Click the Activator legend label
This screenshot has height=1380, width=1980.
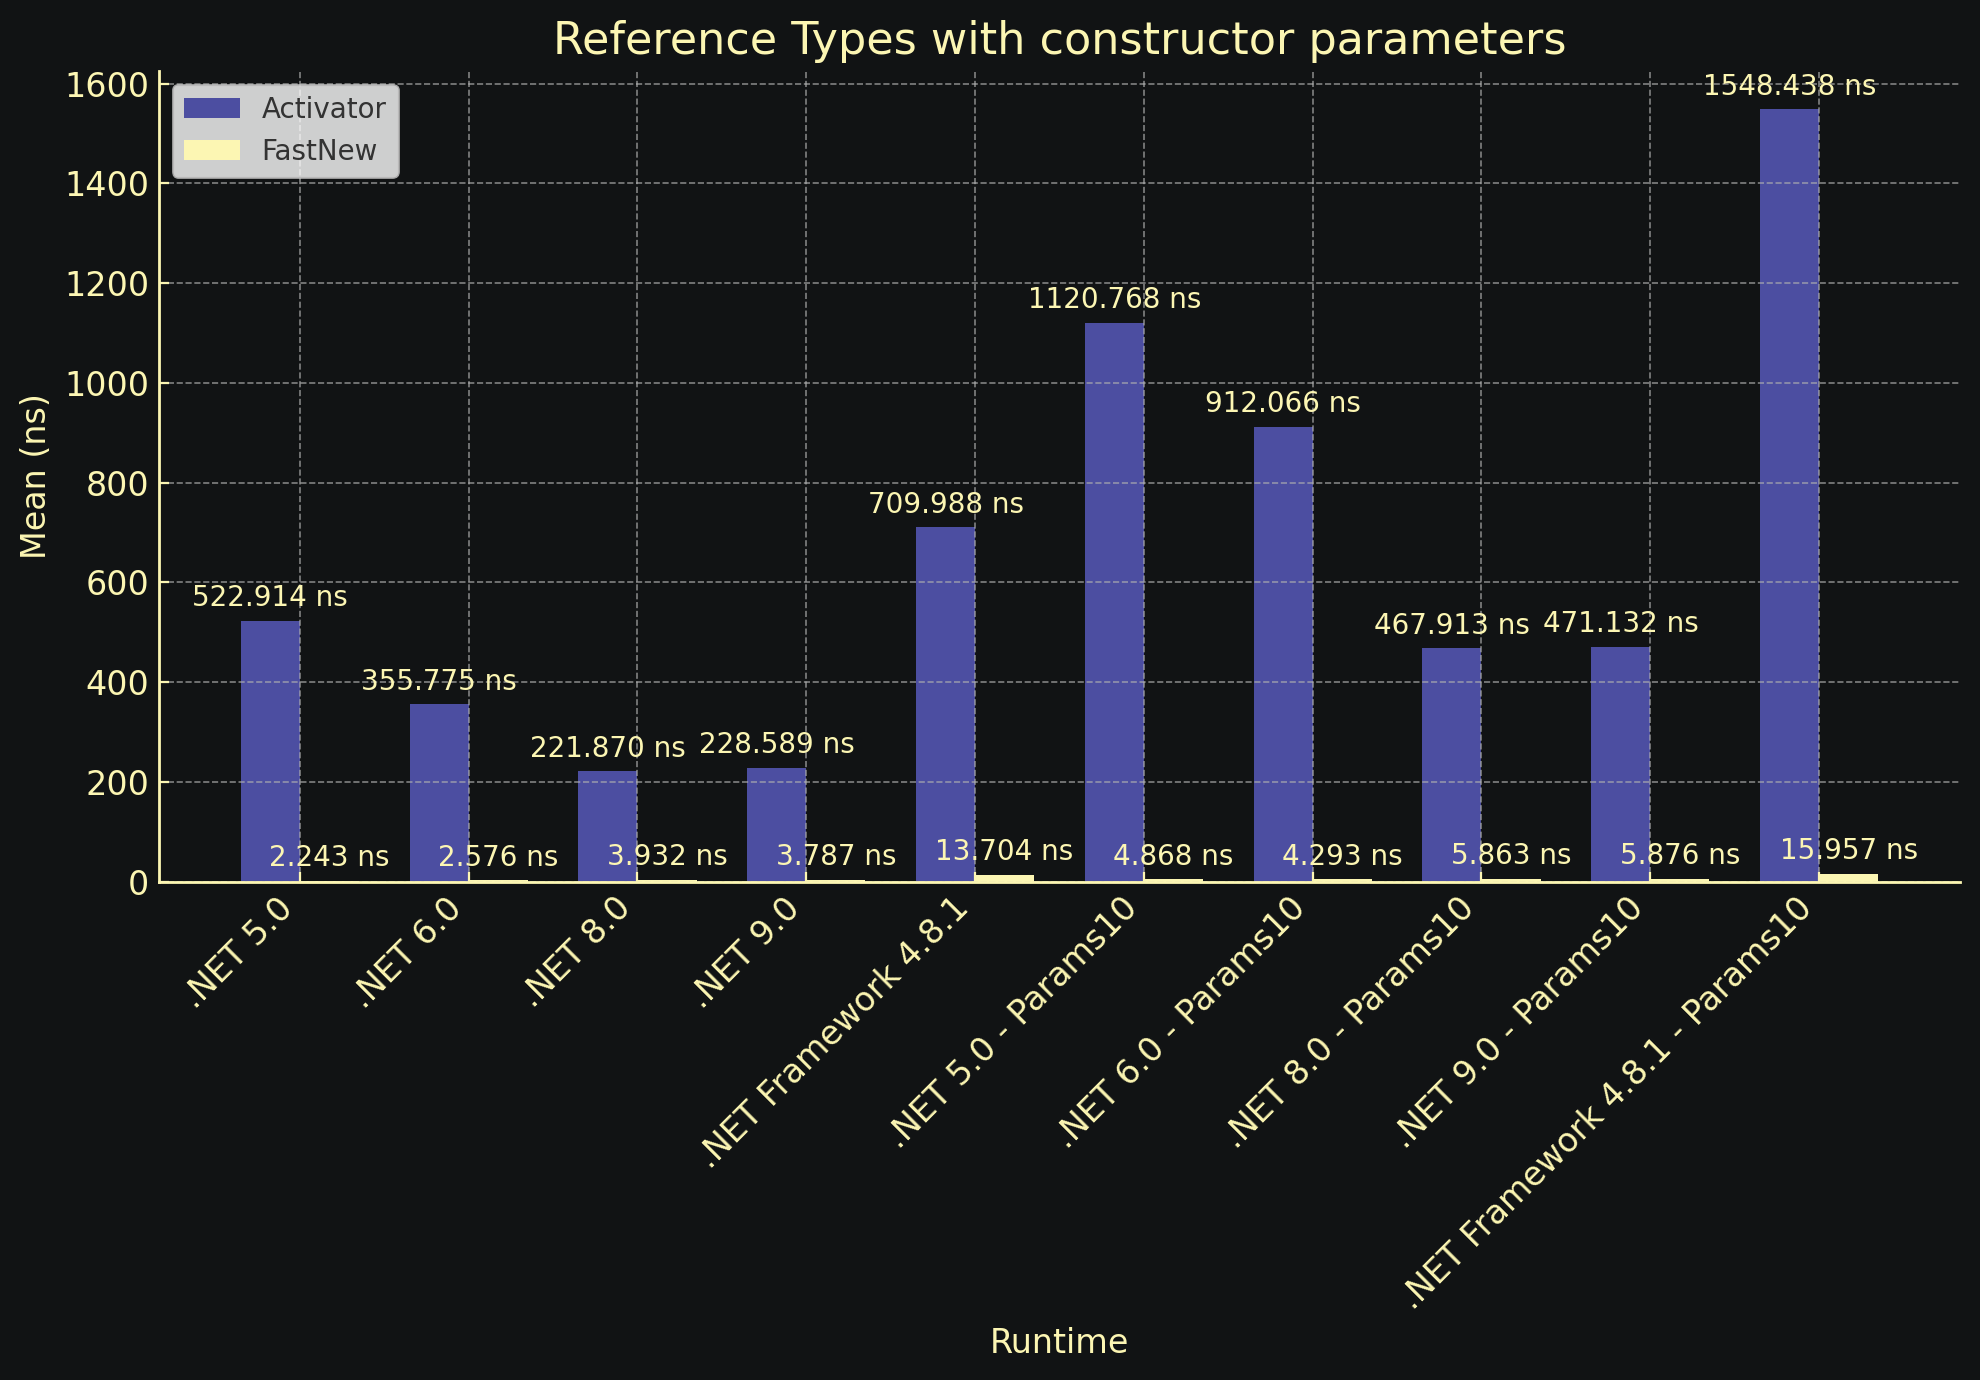(323, 108)
